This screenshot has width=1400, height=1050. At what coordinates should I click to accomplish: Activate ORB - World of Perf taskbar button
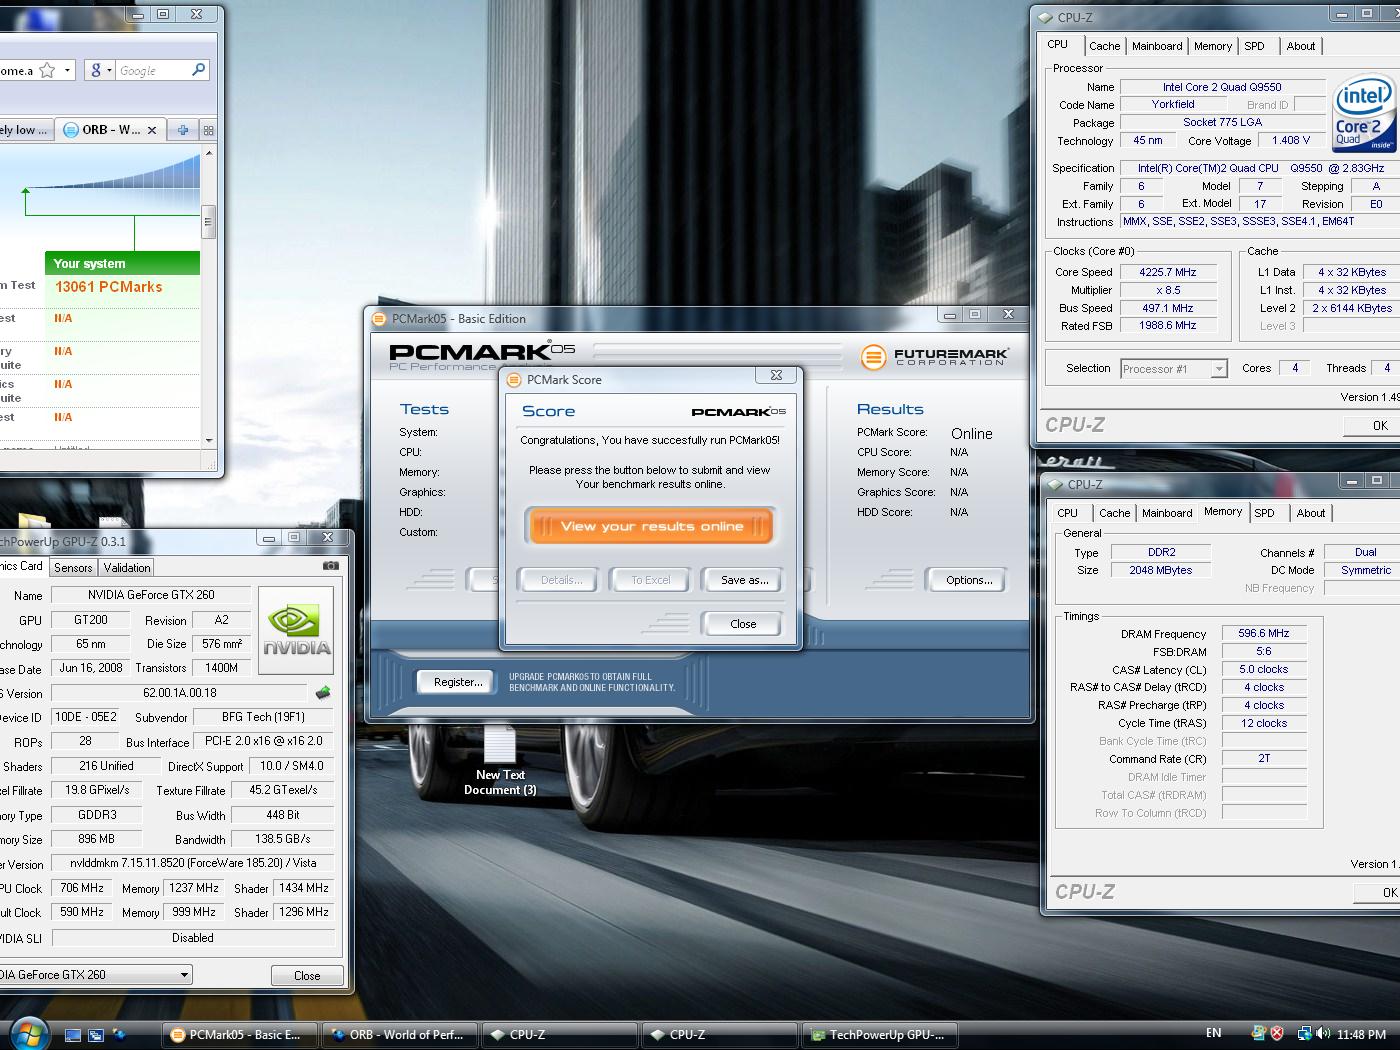[400, 1035]
